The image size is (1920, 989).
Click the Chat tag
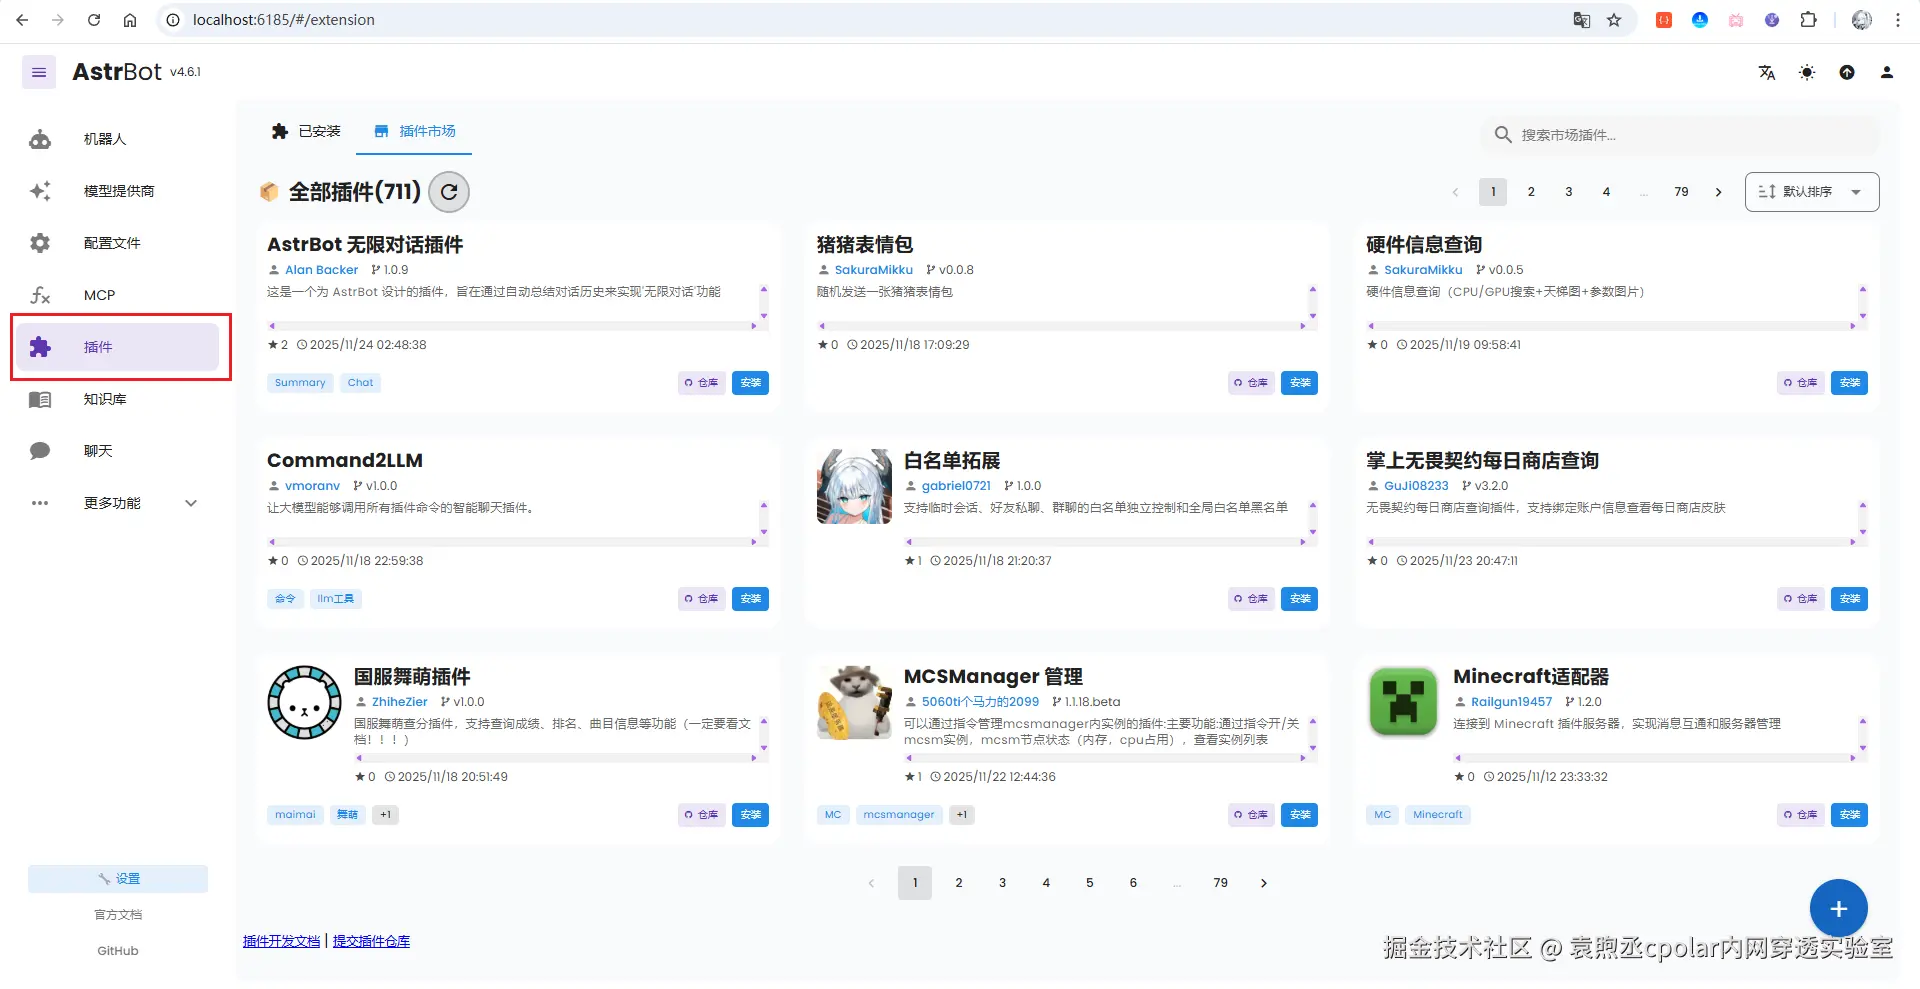click(360, 383)
